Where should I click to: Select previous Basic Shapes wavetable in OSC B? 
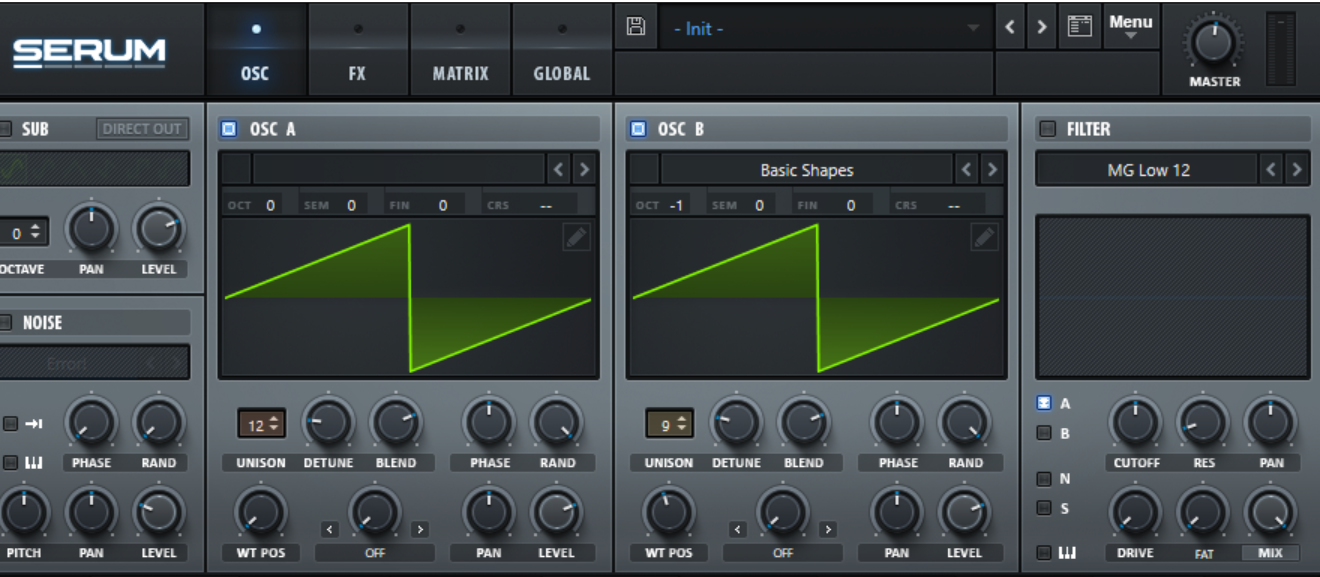pyautogui.click(x=967, y=170)
